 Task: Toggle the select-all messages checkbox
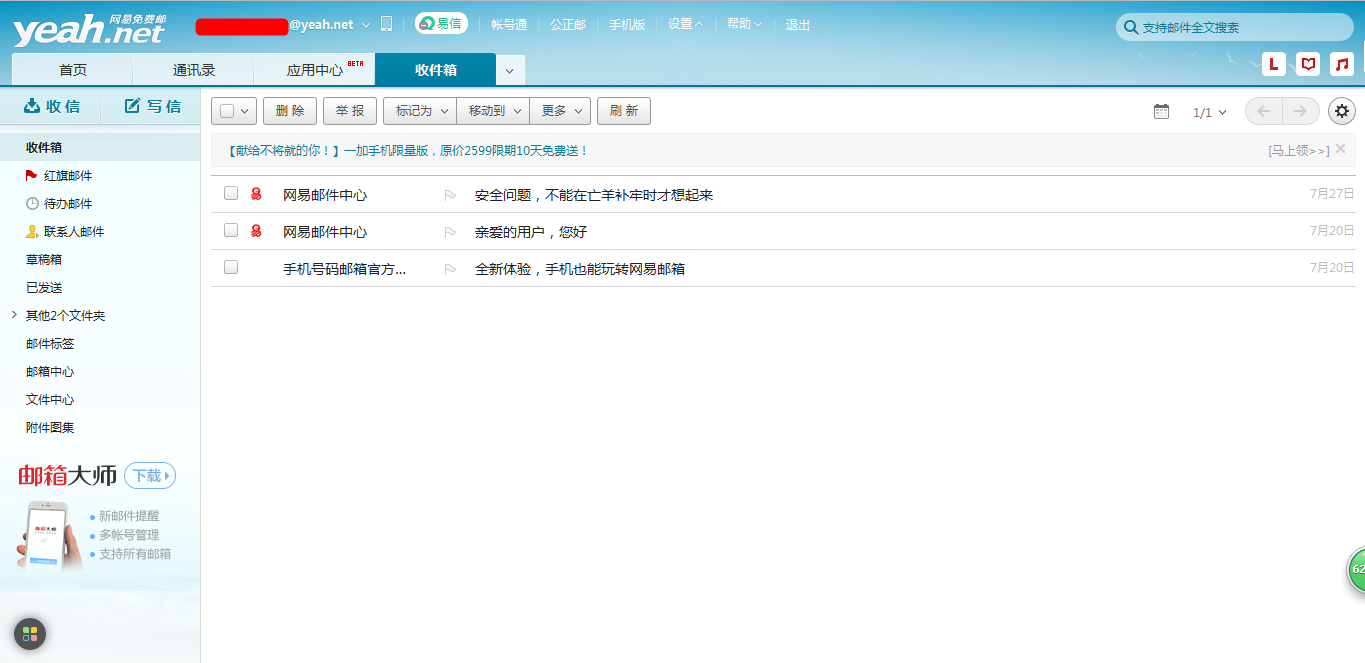pos(226,110)
